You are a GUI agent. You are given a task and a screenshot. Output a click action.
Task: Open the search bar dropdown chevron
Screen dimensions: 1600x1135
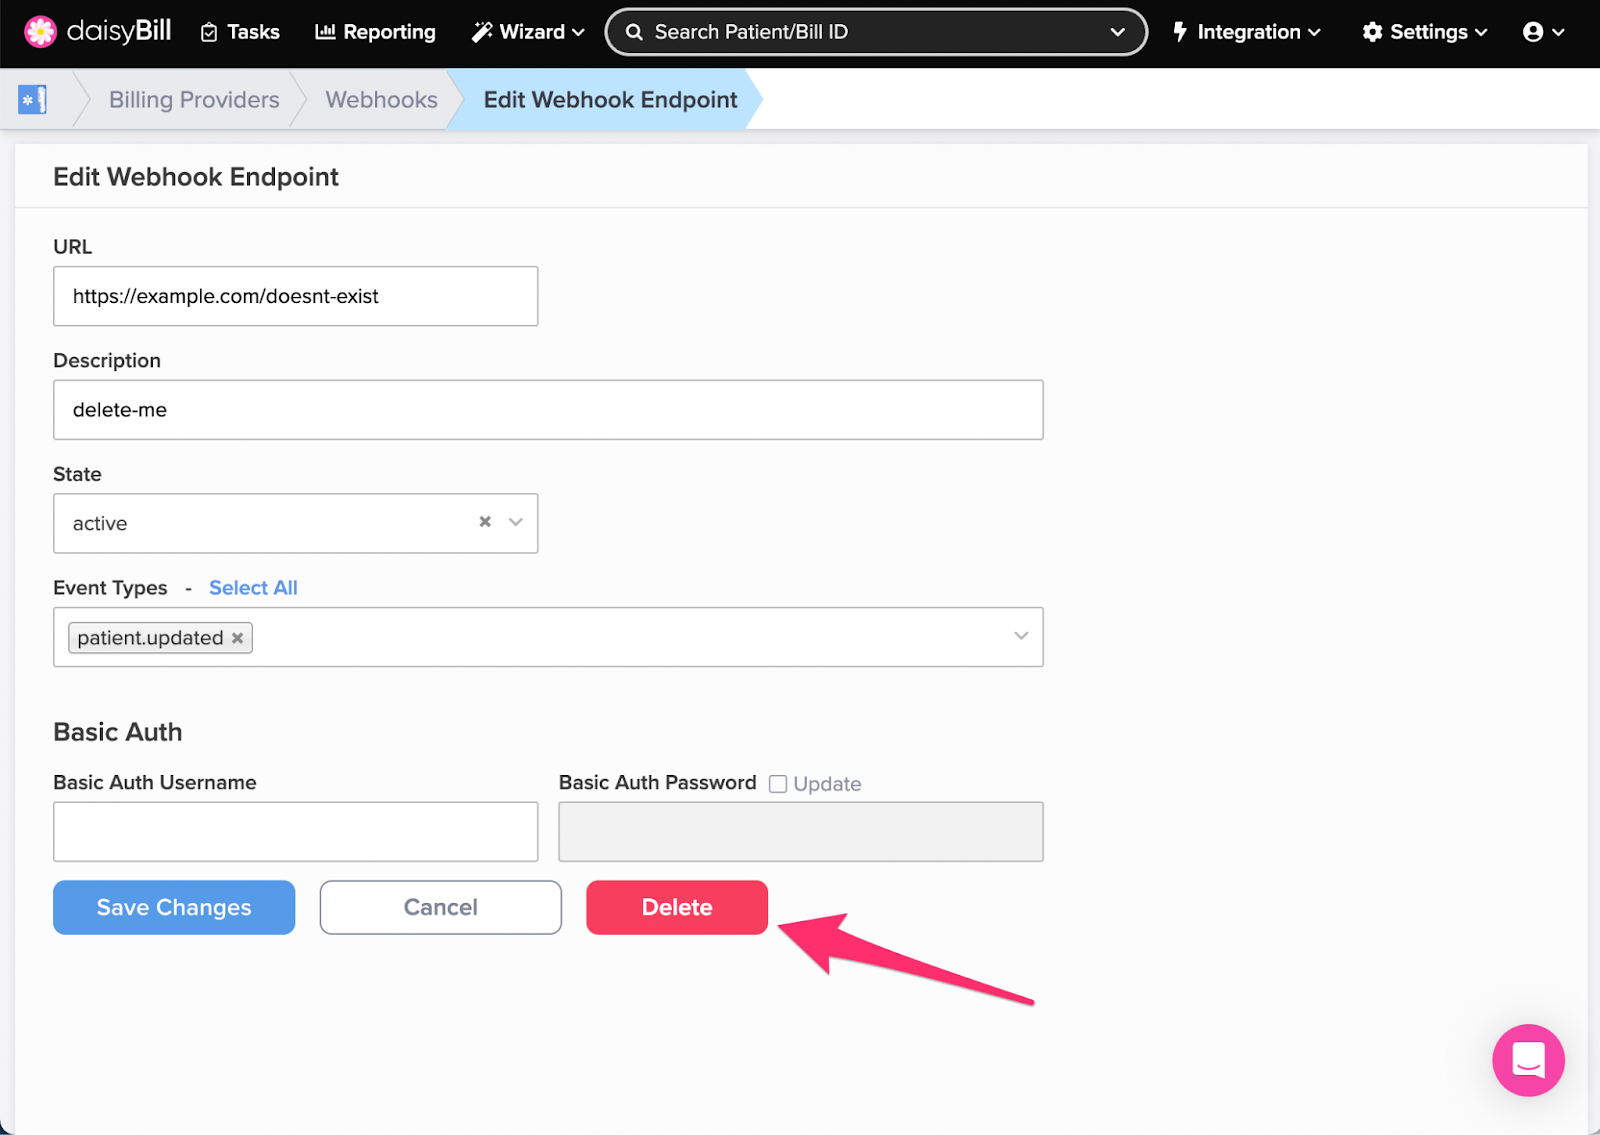1117,32
